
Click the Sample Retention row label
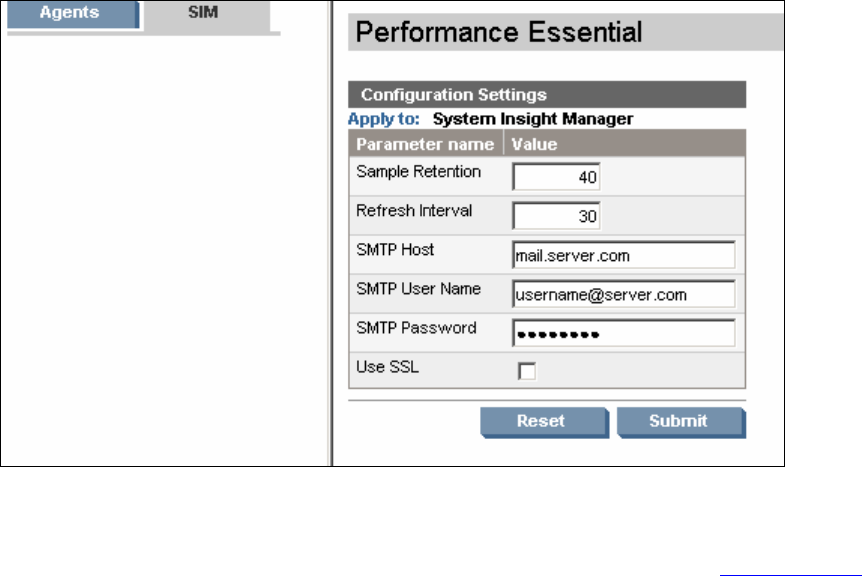419,172
